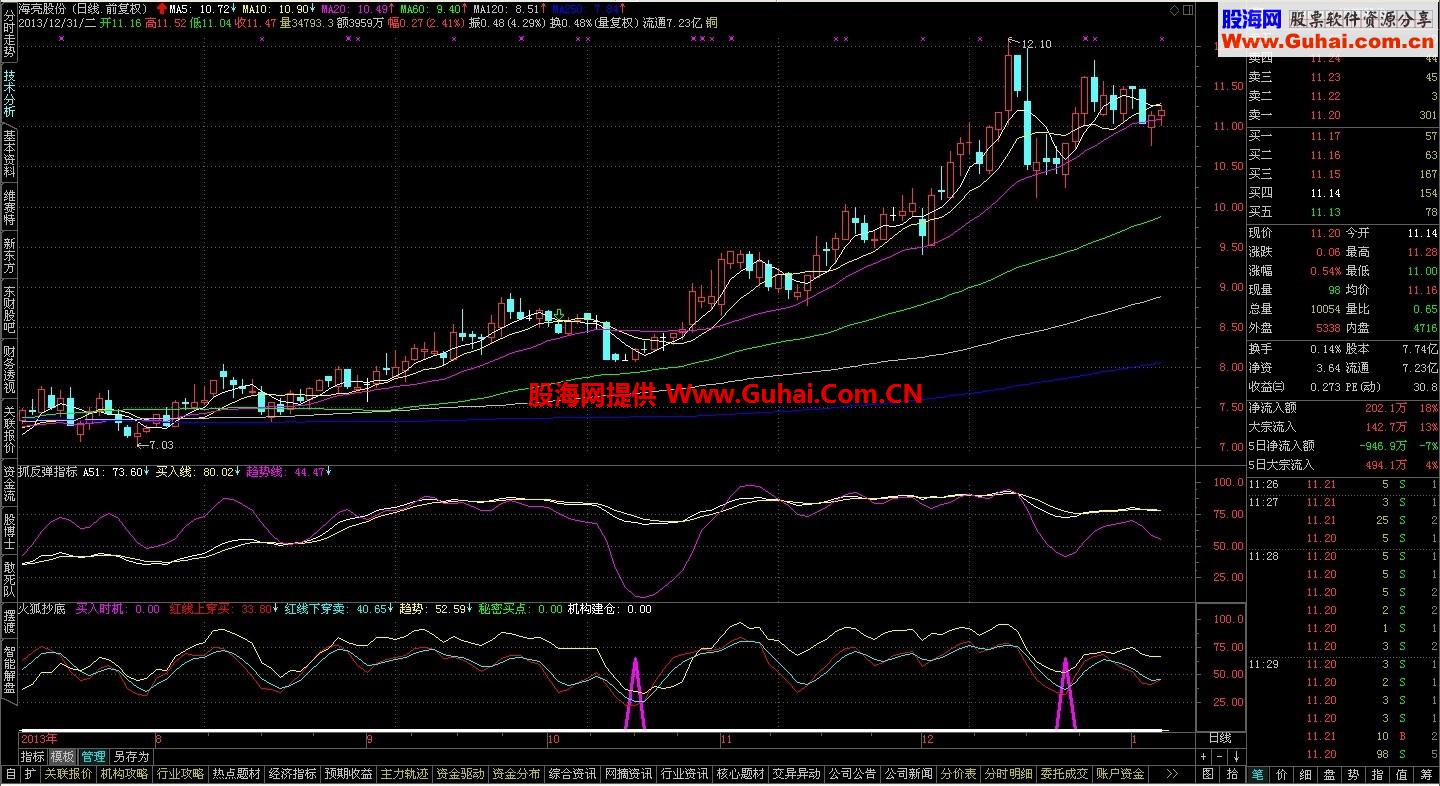The image size is (1440, 786).
Task: Open 预期收益 in the bottom bar
Action: coord(348,774)
